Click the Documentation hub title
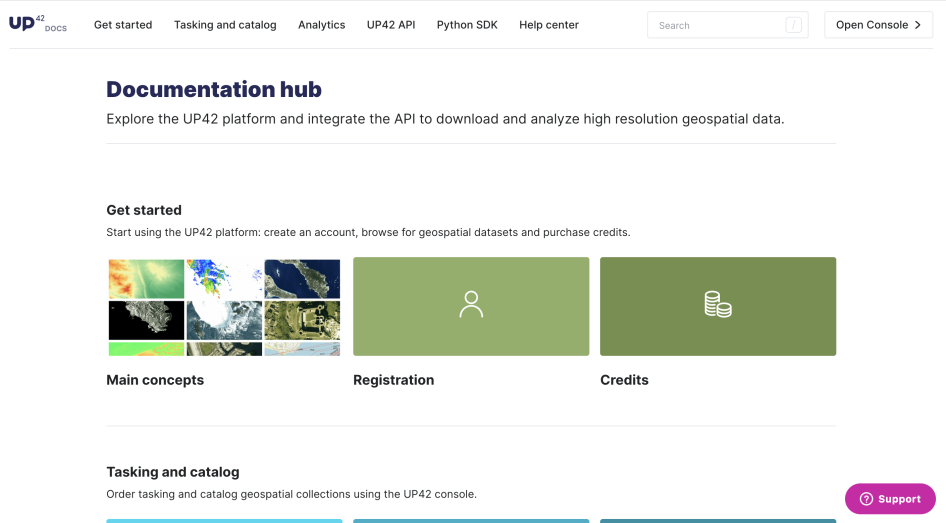This screenshot has height=523, width=946. (x=214, y=89)
